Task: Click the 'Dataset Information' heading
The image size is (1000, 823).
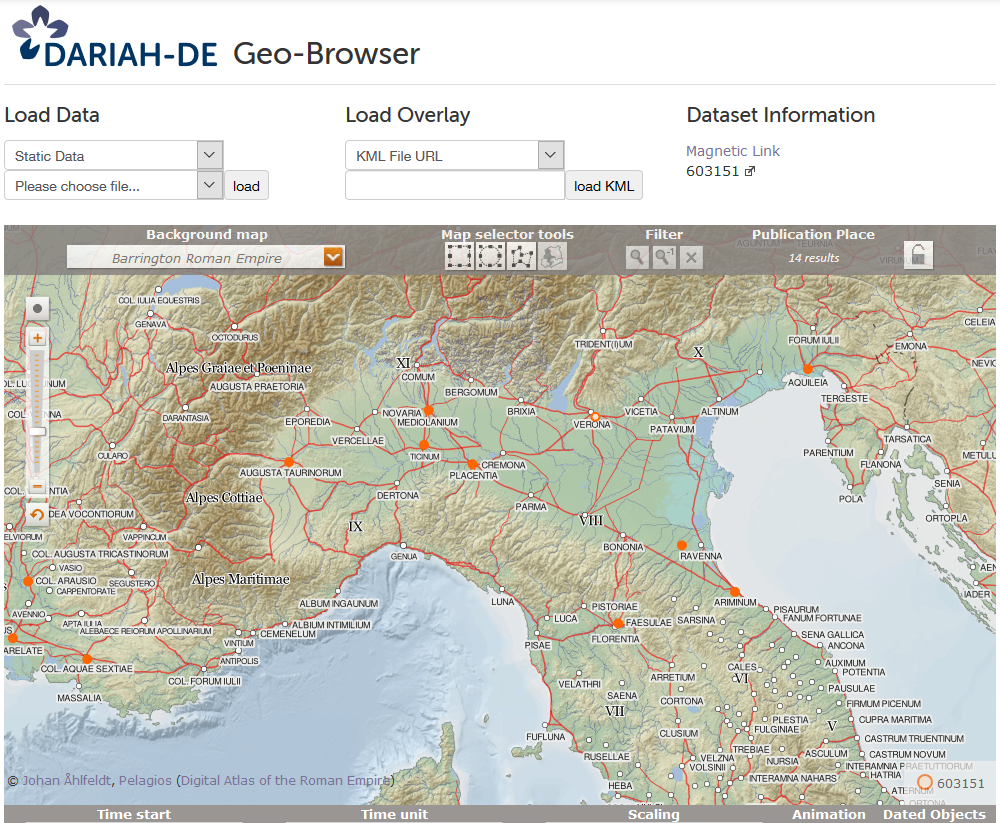Action: [x=781, y=115]
